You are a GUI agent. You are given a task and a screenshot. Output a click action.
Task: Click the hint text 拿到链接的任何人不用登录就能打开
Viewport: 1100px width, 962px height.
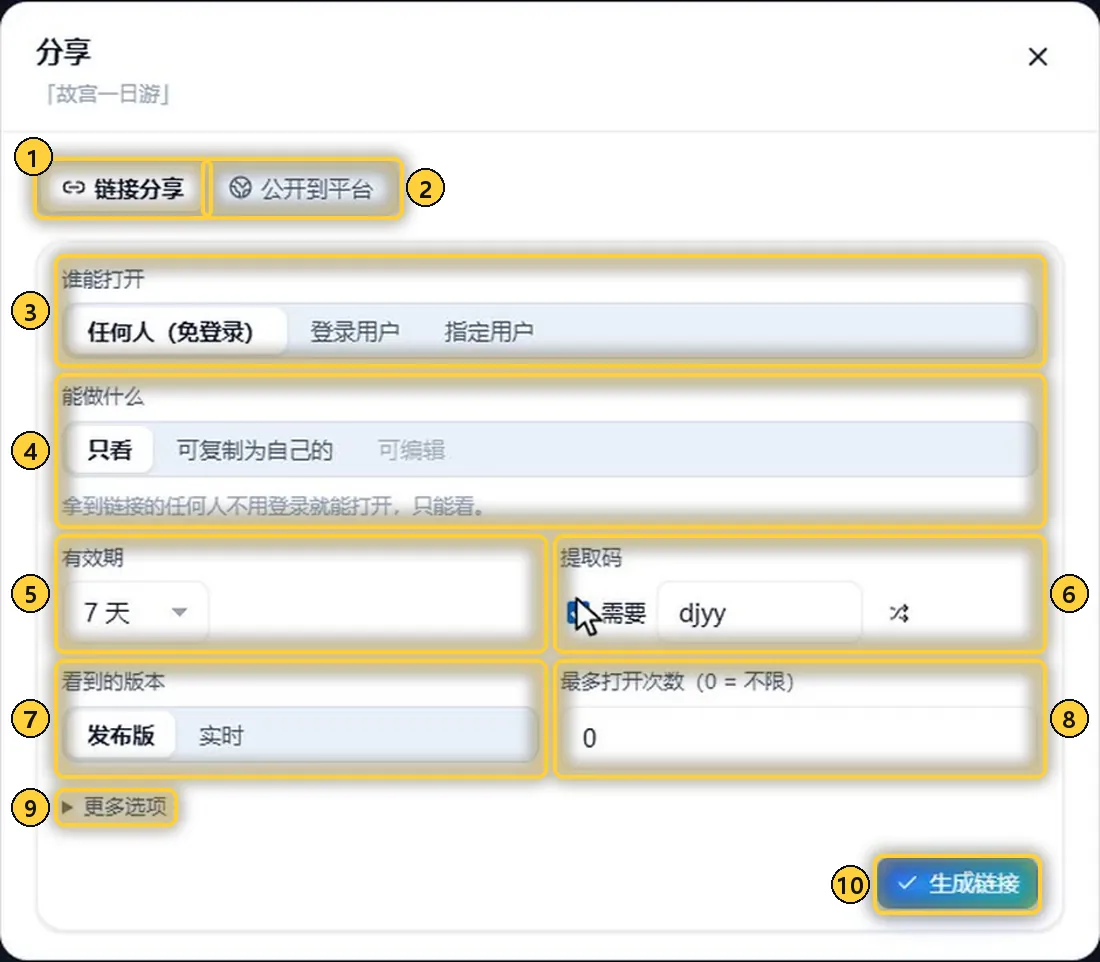coord(273,505)
